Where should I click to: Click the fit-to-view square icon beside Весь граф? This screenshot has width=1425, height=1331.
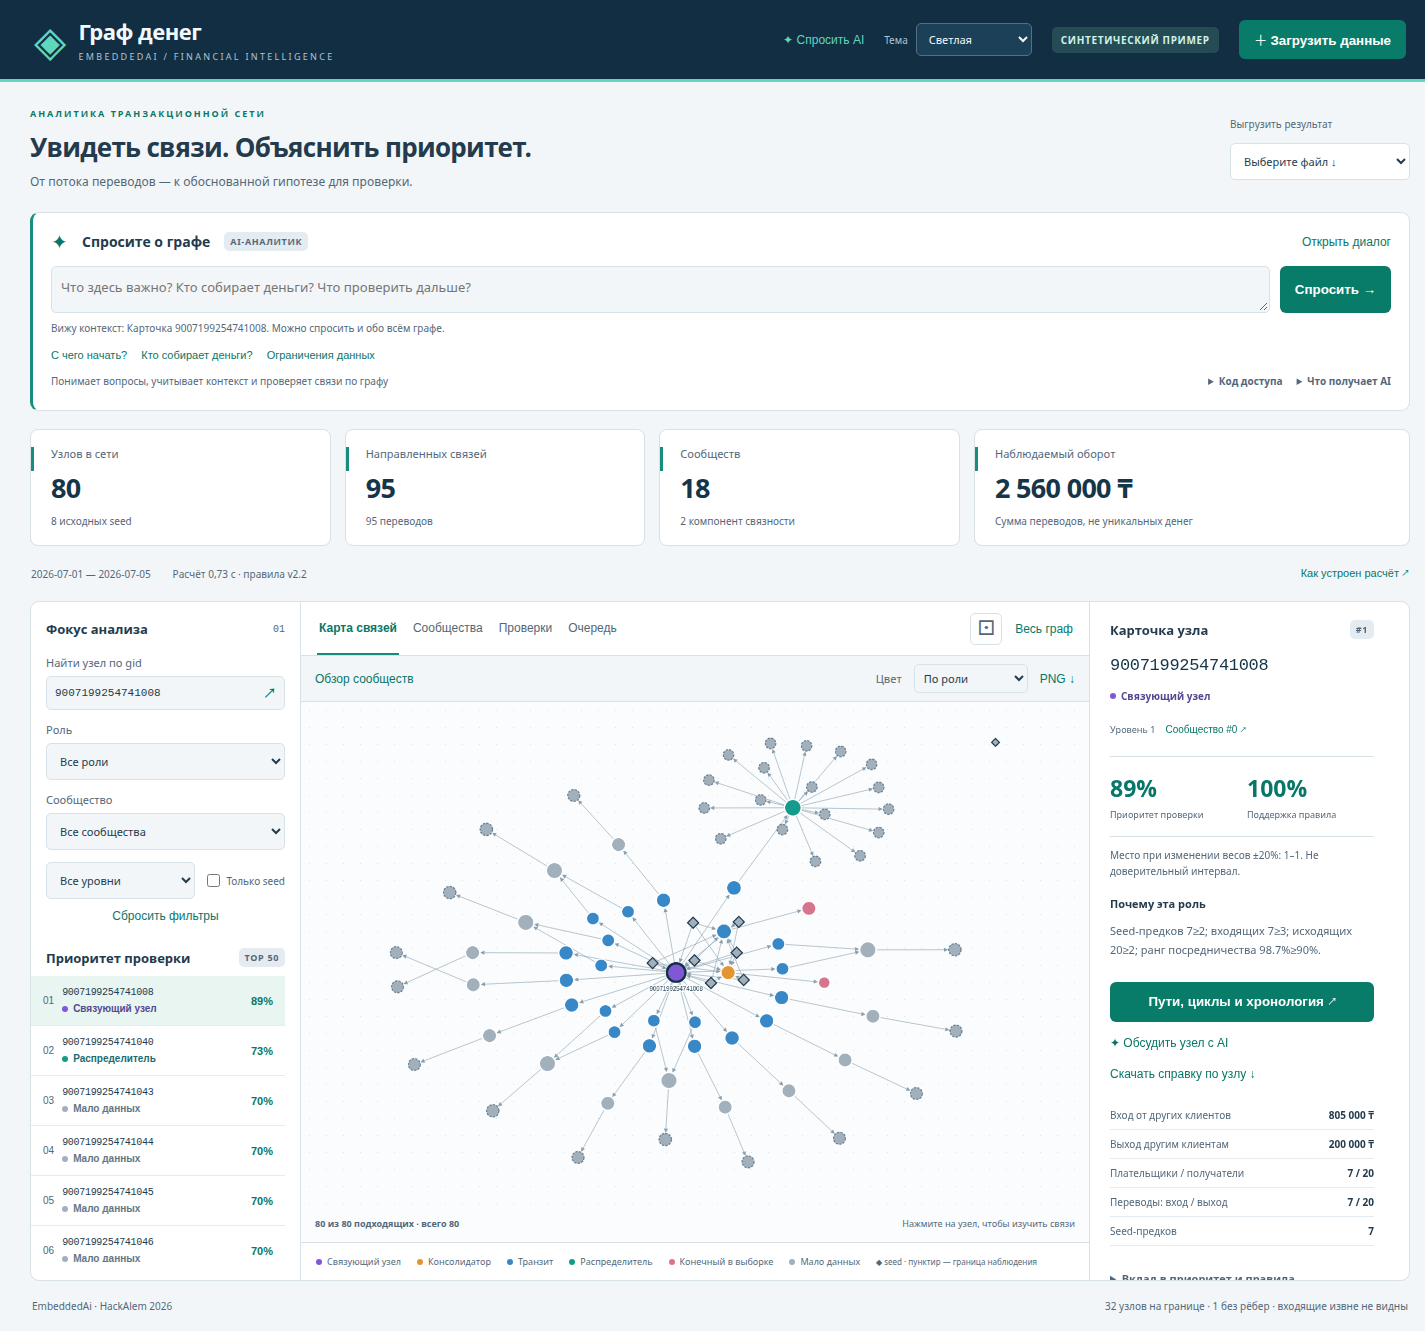pyautogui.click(x=986, y=628)
